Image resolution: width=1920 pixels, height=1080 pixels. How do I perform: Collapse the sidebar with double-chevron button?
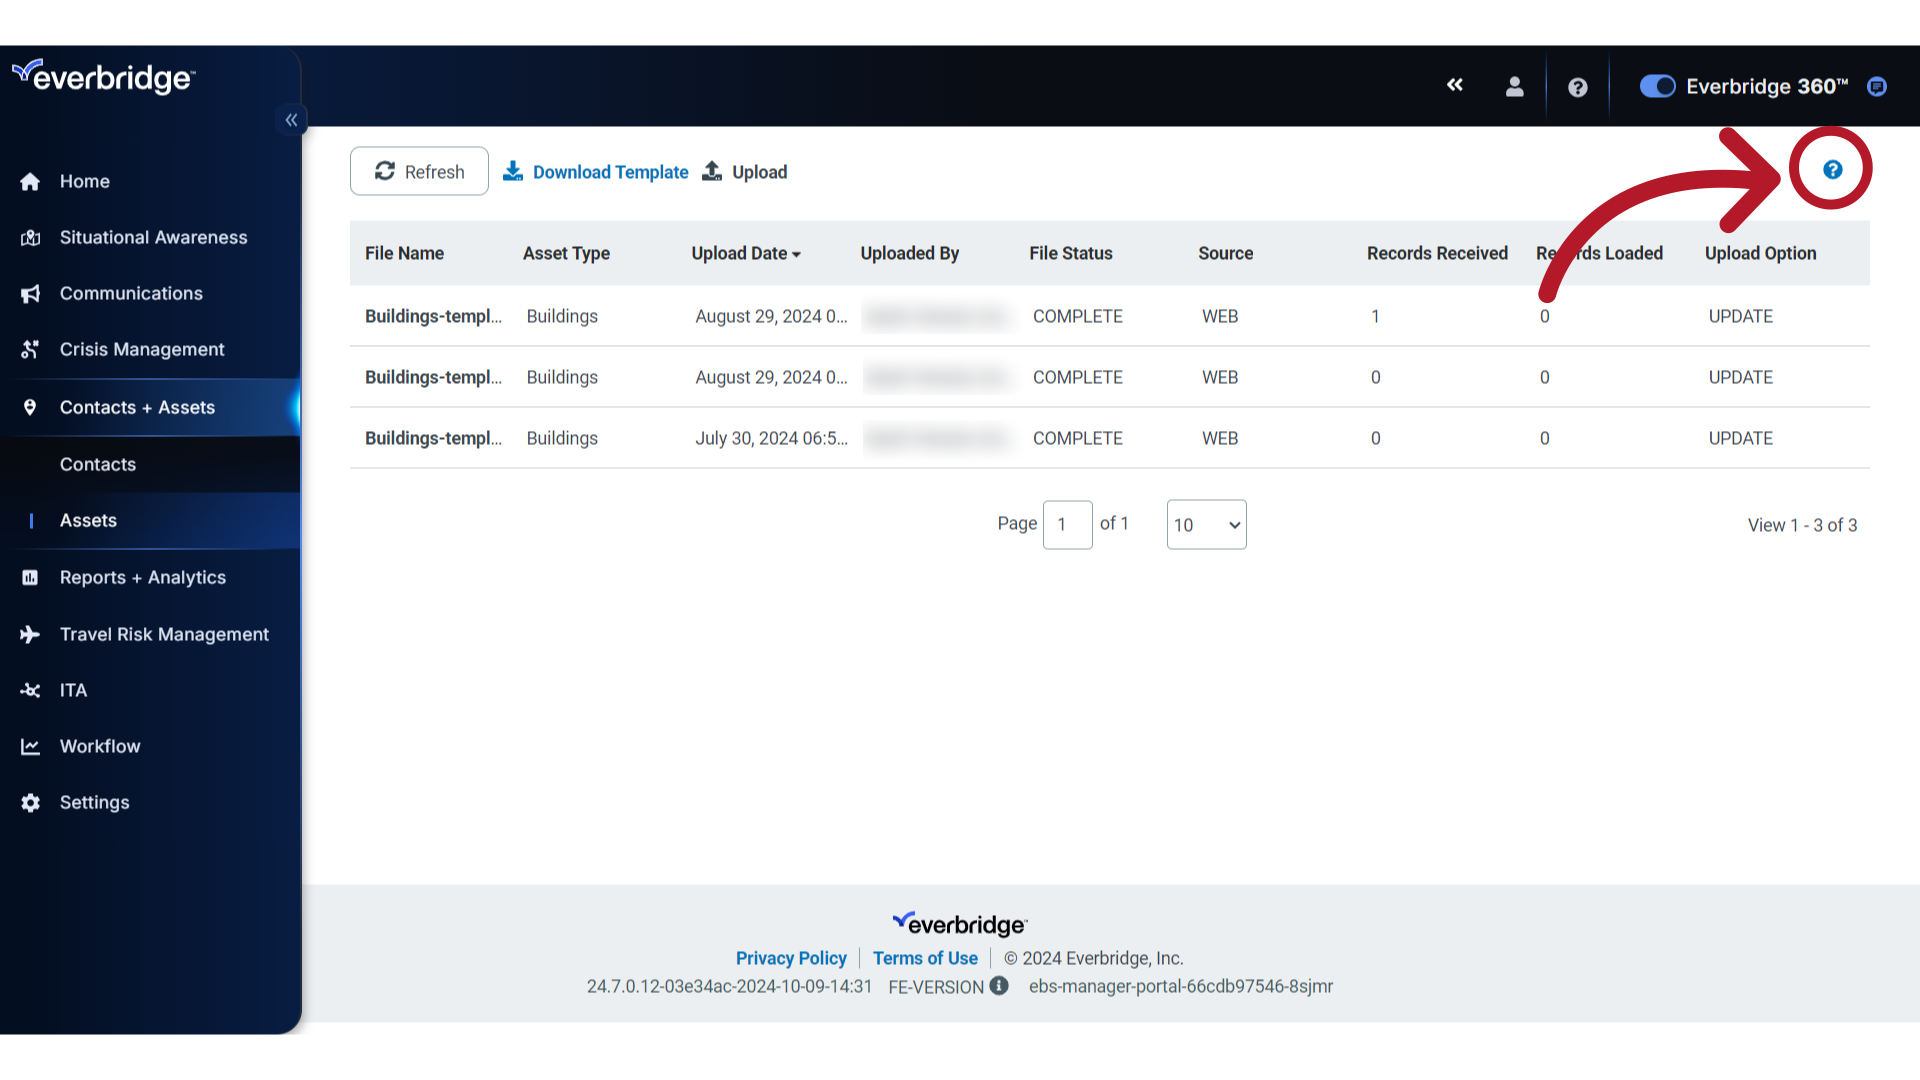pos(291,120)
